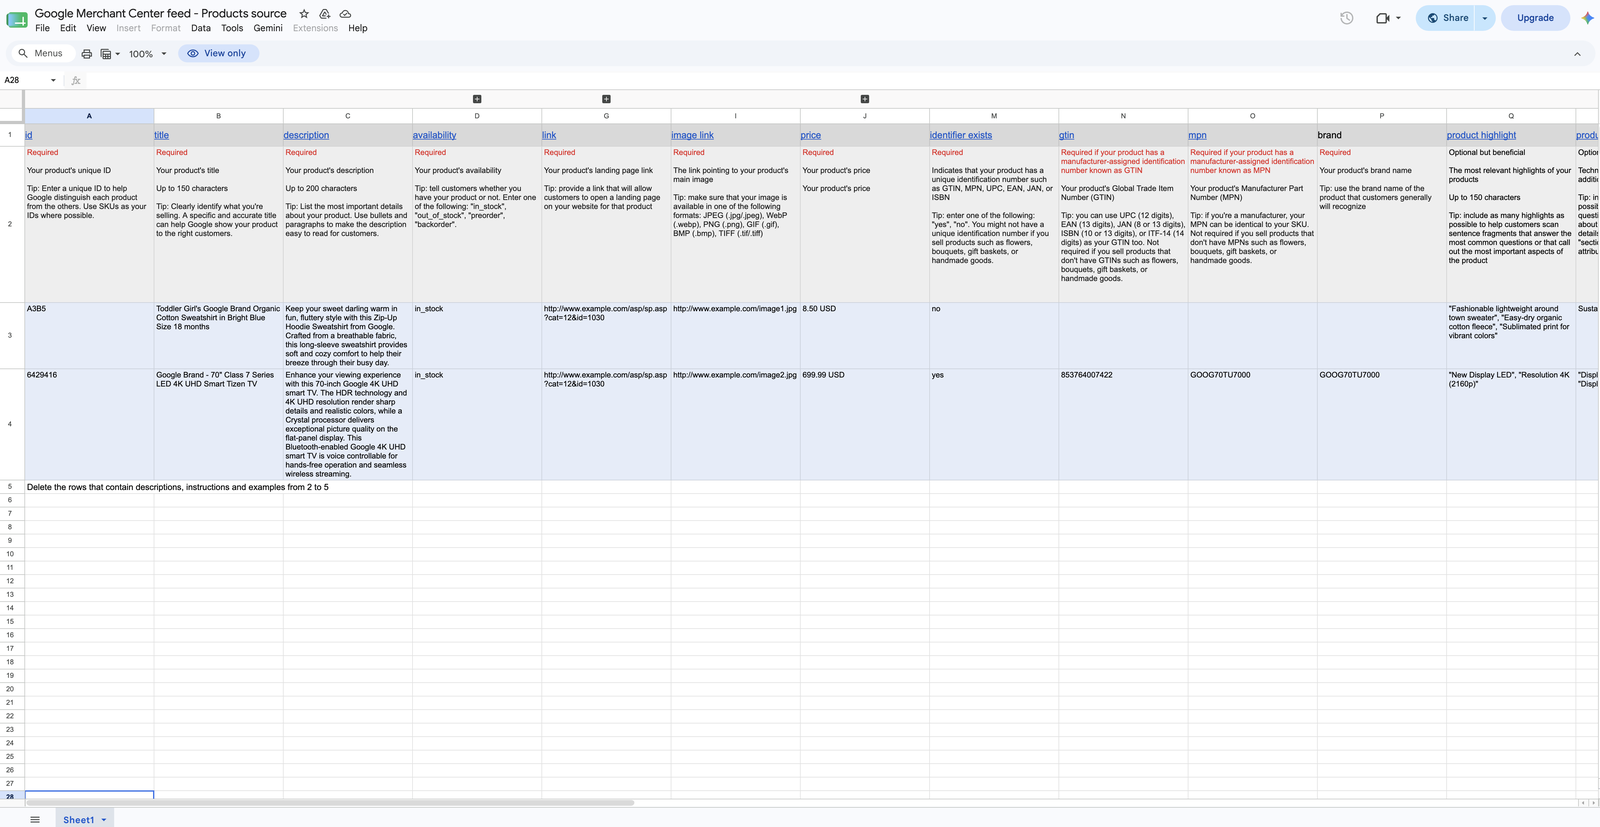The width and height of the screenshot is (1600, 827).
Task: Open the Help menu
Action: click(x=358, y=29)
